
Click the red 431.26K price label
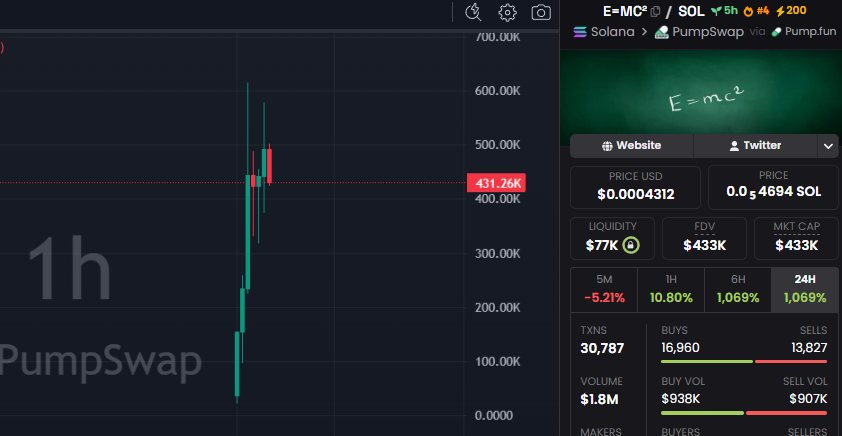495,183
